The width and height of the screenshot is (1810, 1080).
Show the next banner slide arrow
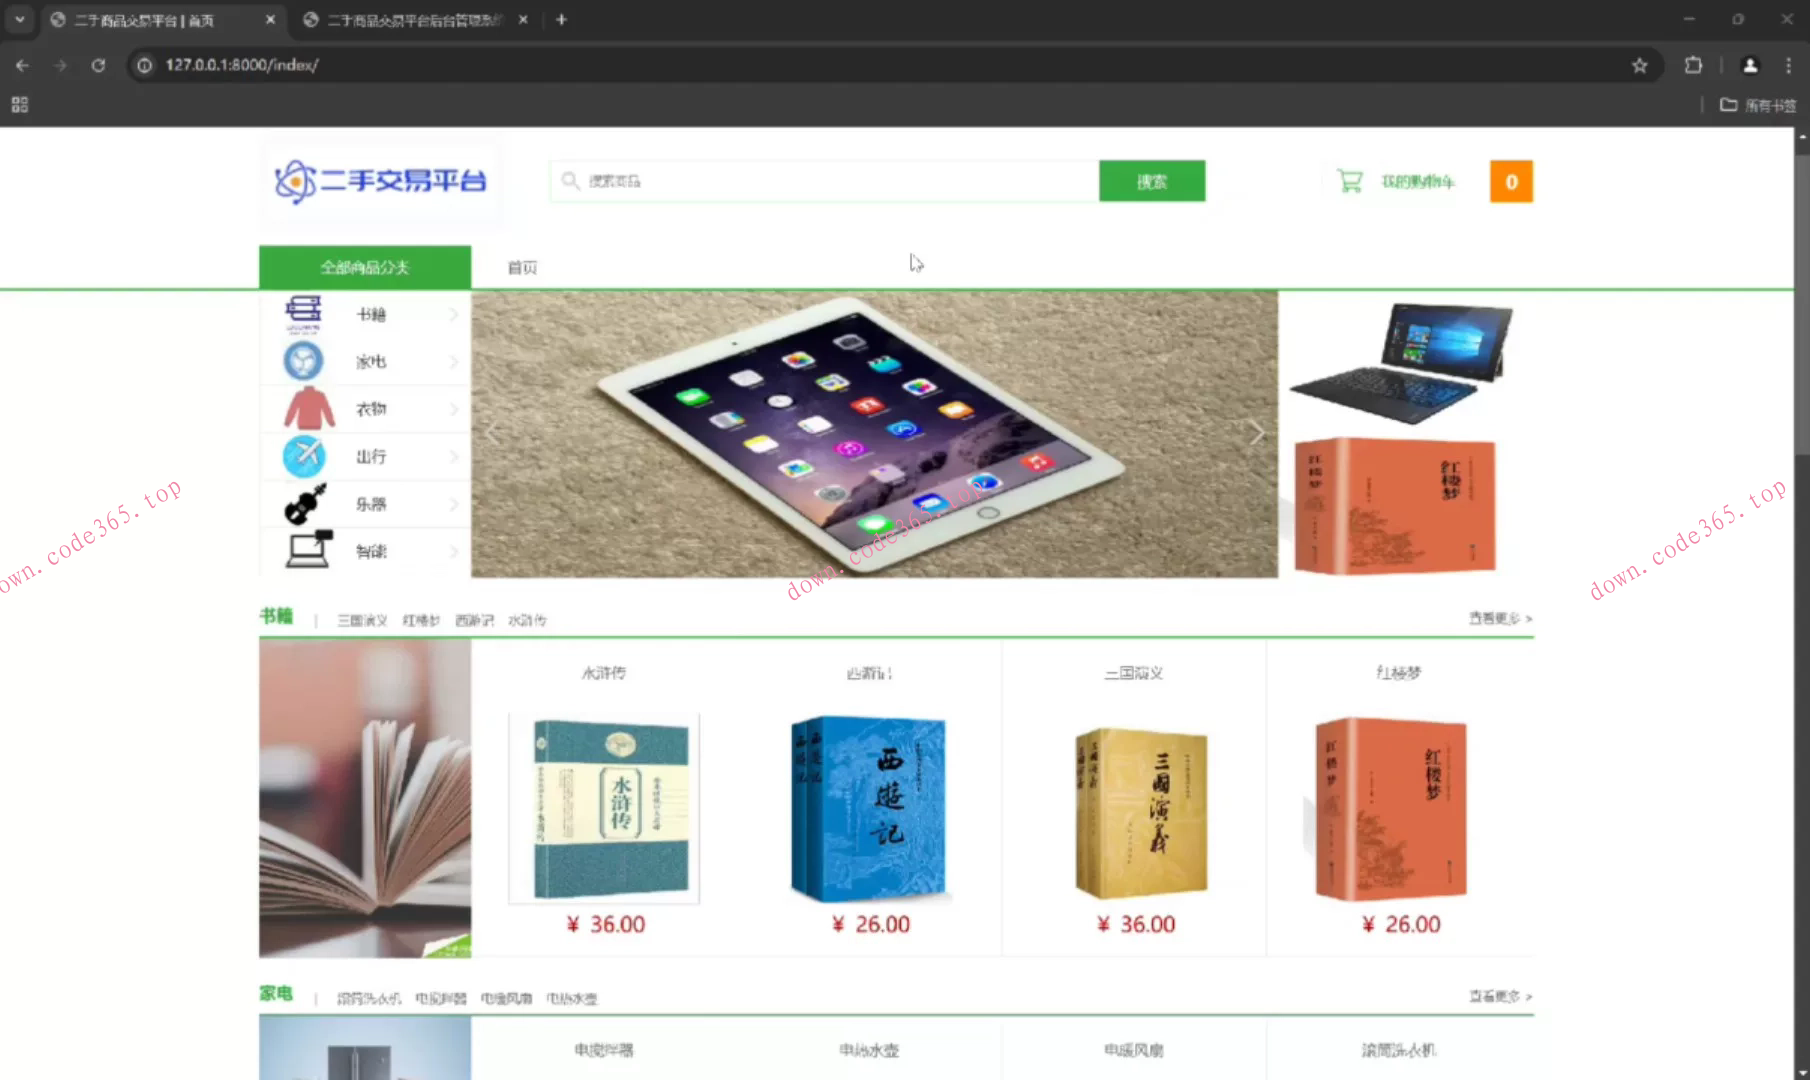1257,433
